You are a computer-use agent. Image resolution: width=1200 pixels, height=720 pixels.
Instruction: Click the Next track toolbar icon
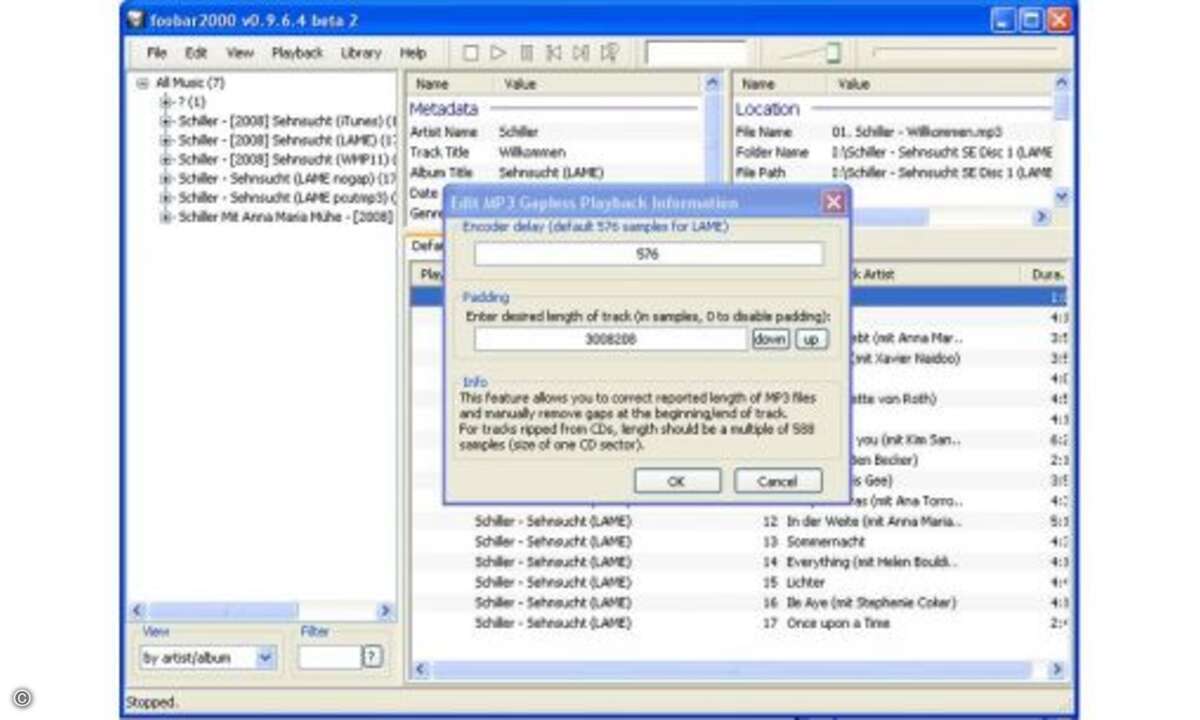coord(580,53)
